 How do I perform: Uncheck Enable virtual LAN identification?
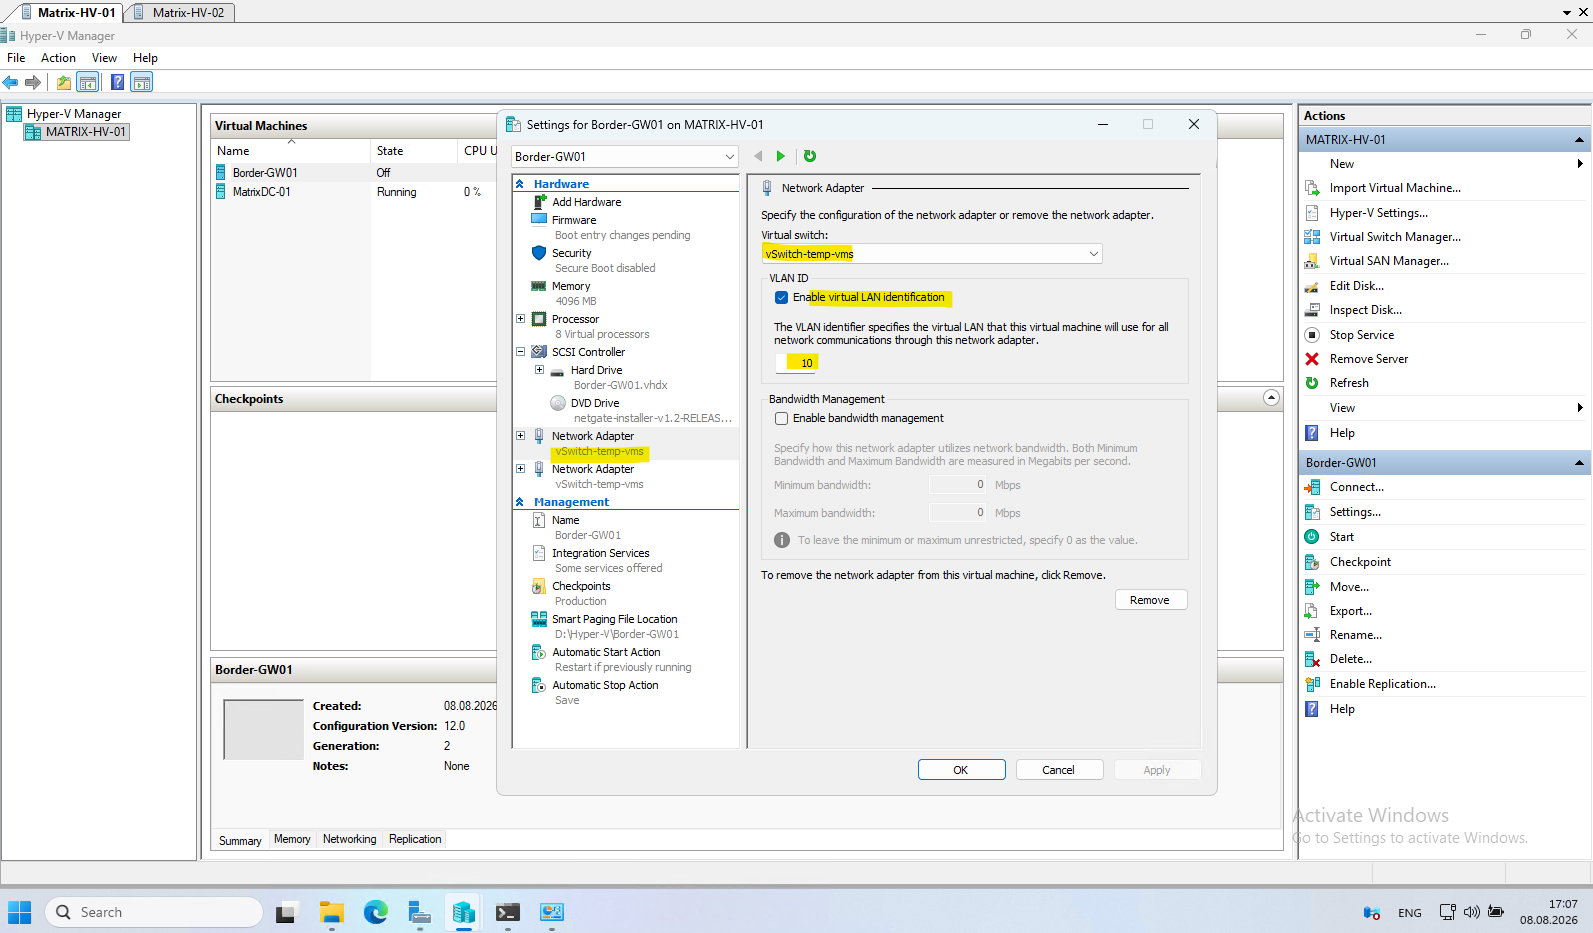[x=781, y=298]
